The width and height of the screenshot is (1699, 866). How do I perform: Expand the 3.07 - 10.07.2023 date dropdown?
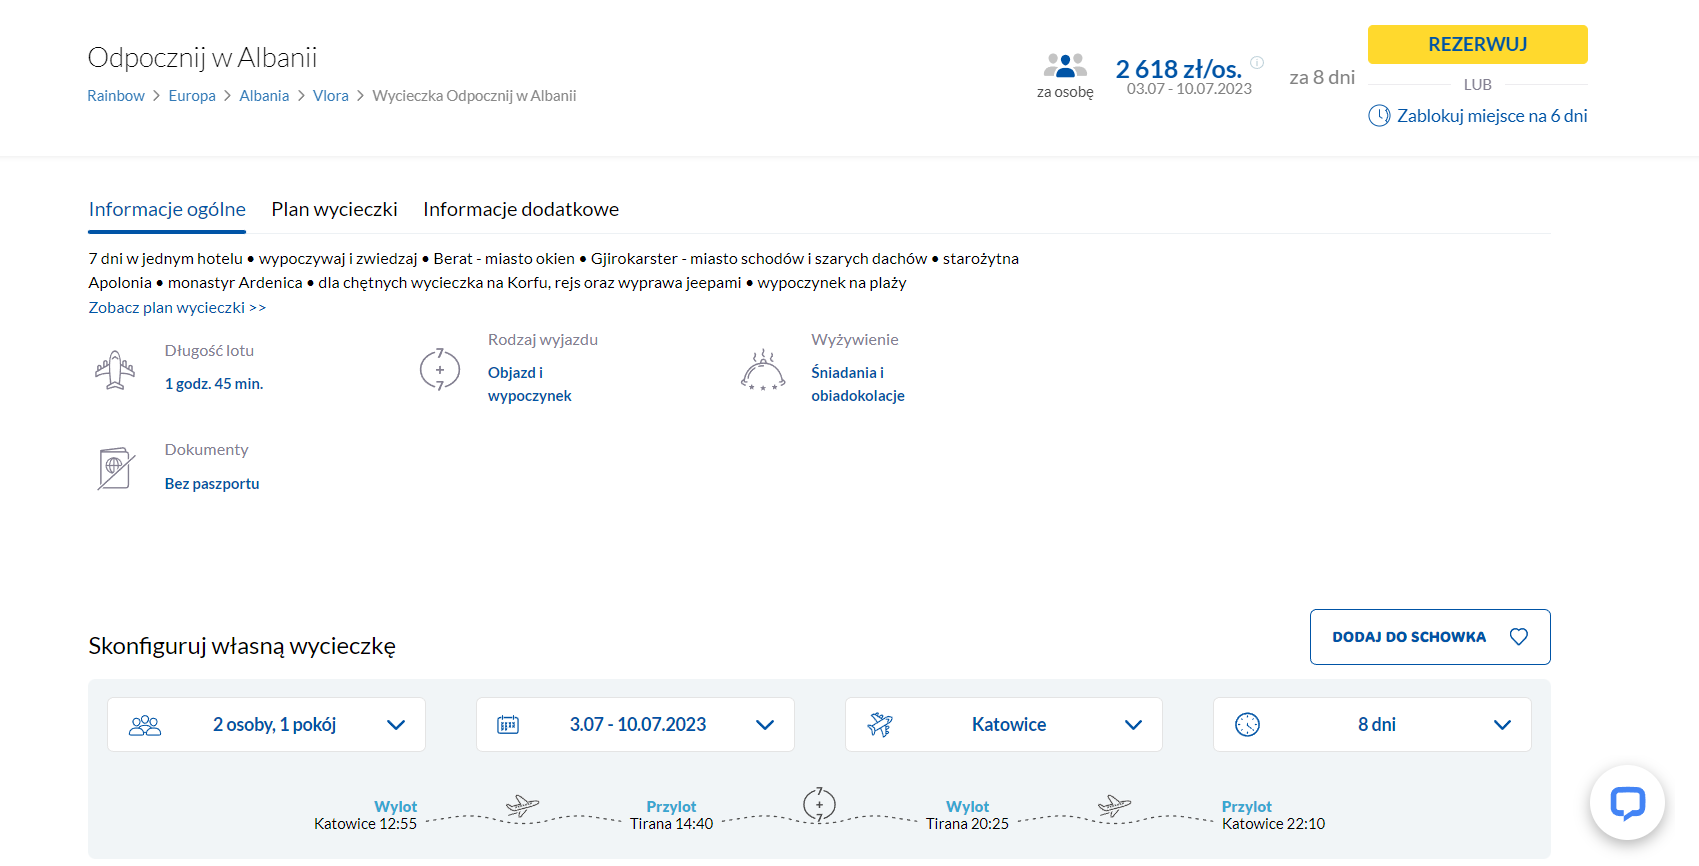coord(635,725)
